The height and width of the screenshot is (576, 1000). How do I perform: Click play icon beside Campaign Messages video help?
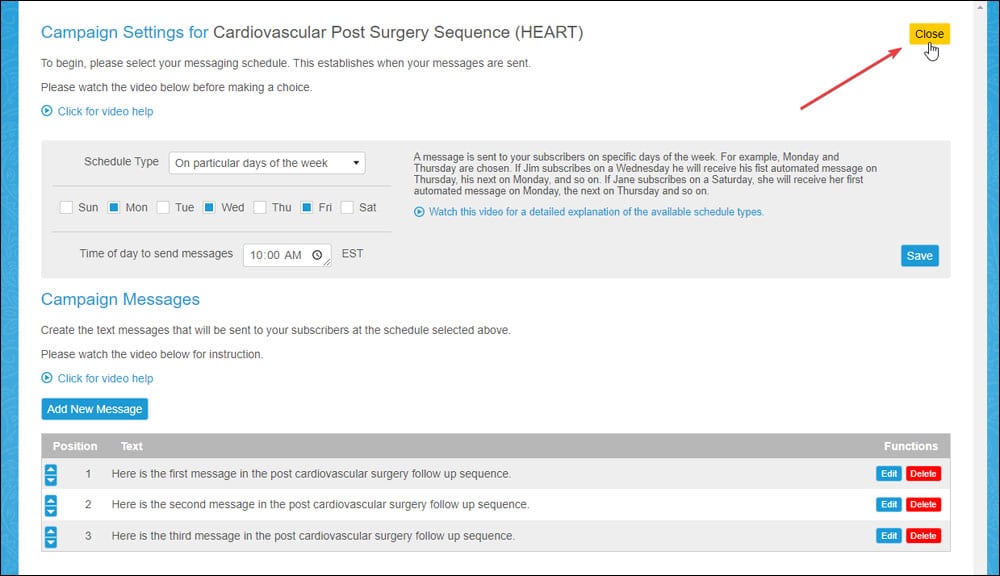(47, 378)
